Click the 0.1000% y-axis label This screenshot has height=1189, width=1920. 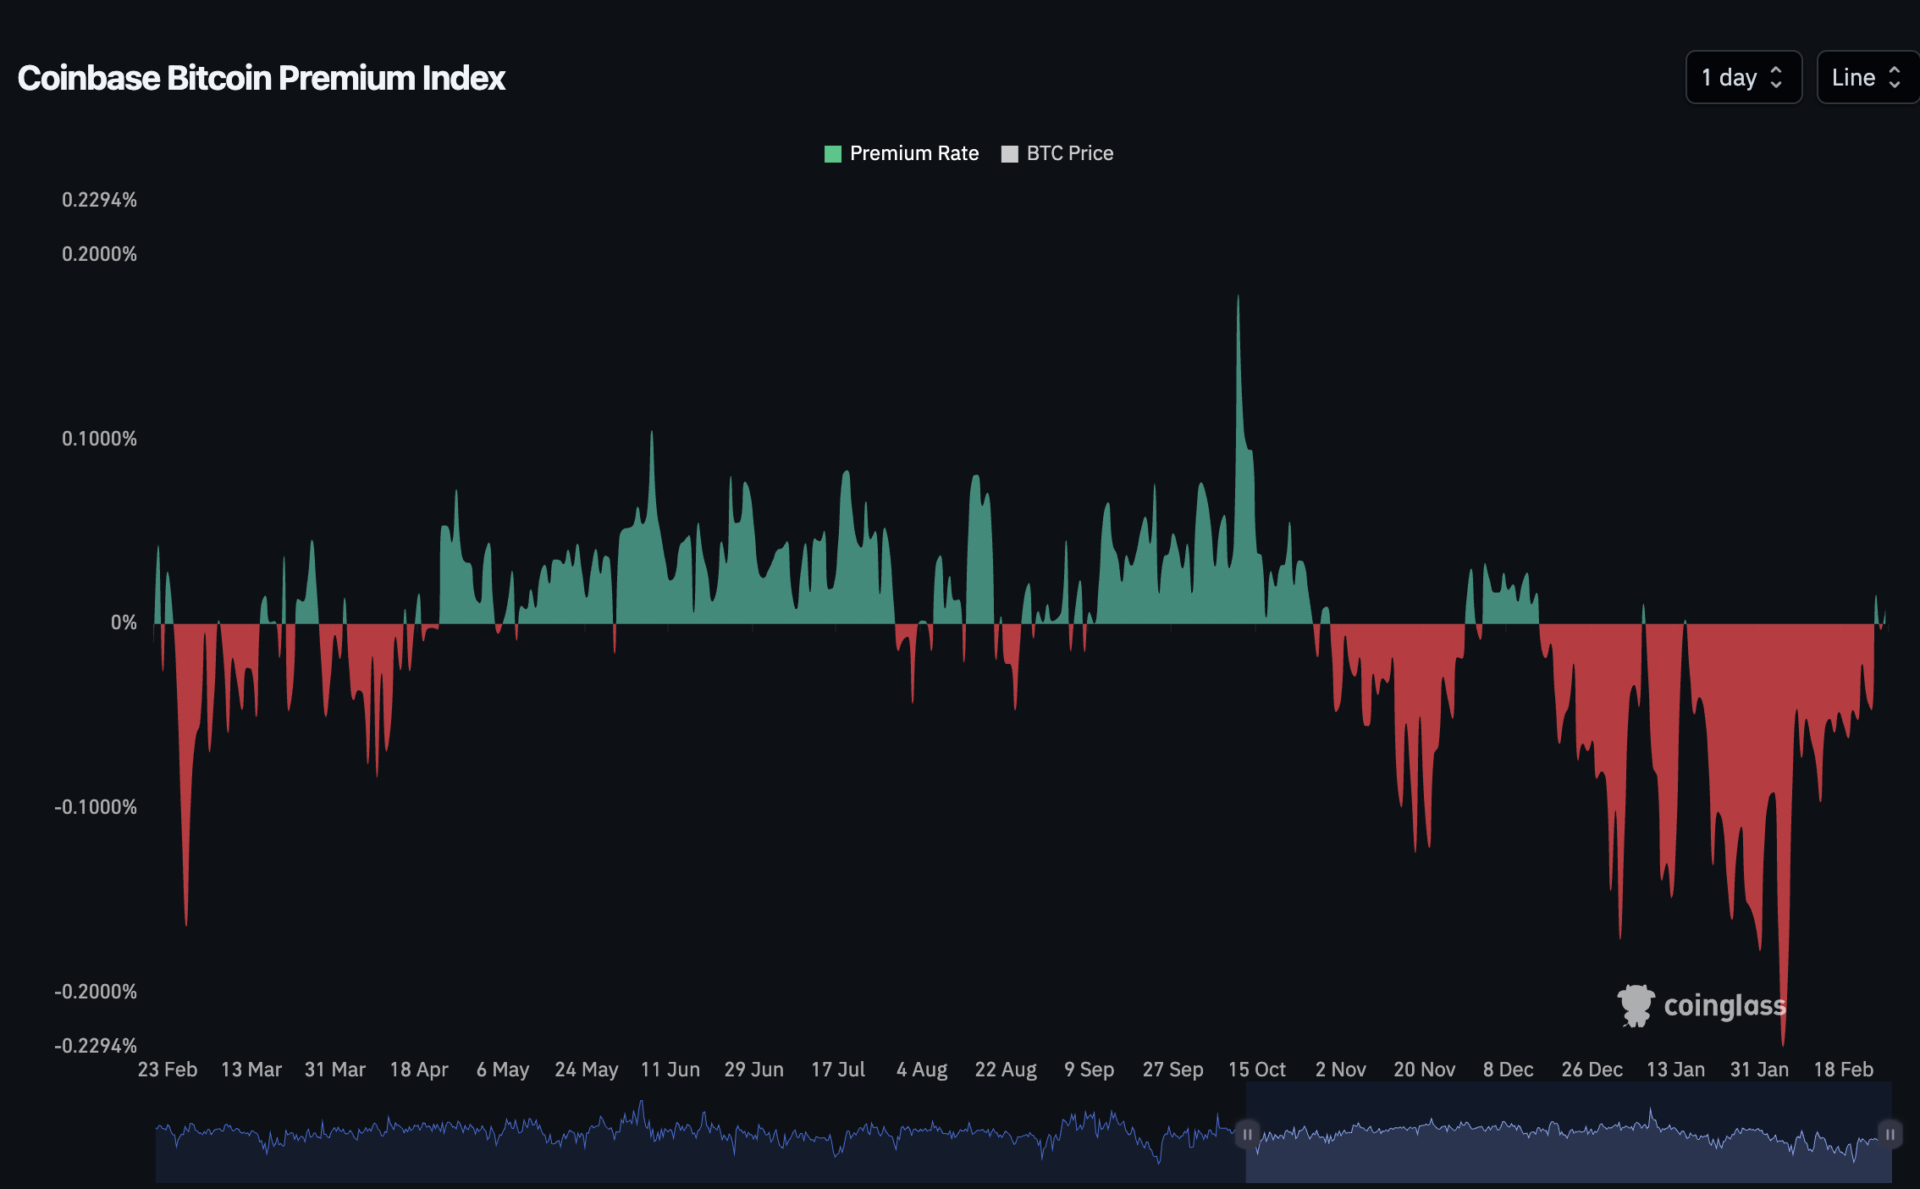[x=99, y=439]
